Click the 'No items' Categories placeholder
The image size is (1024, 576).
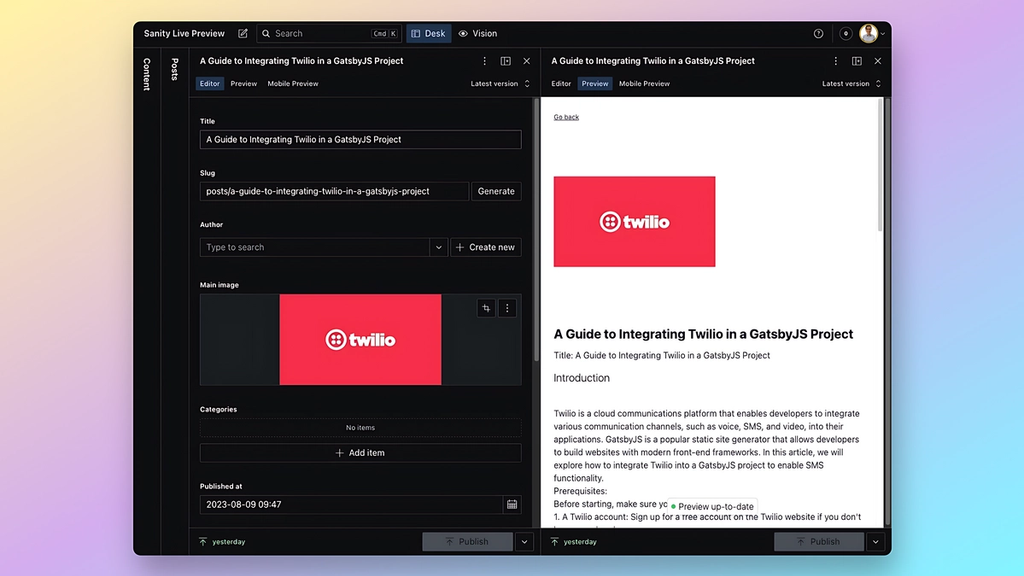tap(360, 428)
